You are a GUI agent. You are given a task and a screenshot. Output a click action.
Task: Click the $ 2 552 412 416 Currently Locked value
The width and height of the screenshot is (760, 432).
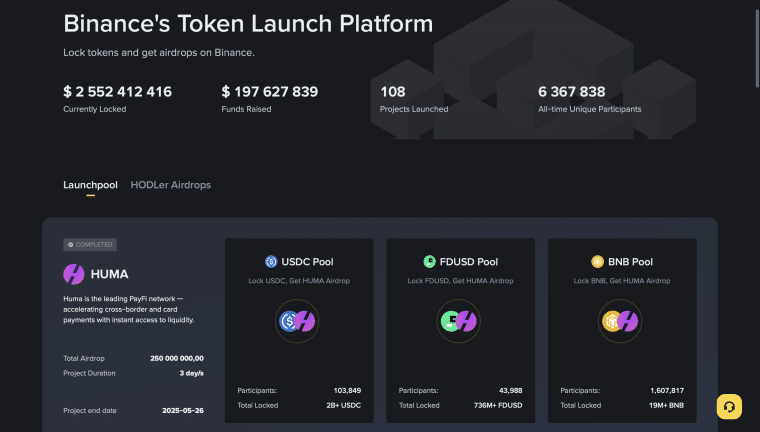(117, 92)
